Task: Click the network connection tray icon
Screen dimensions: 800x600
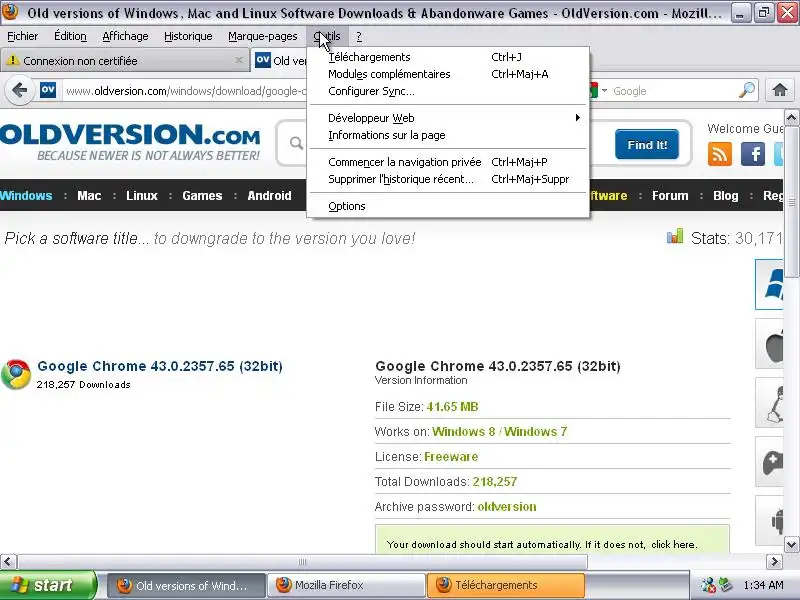Action: [x=725, y=585]
